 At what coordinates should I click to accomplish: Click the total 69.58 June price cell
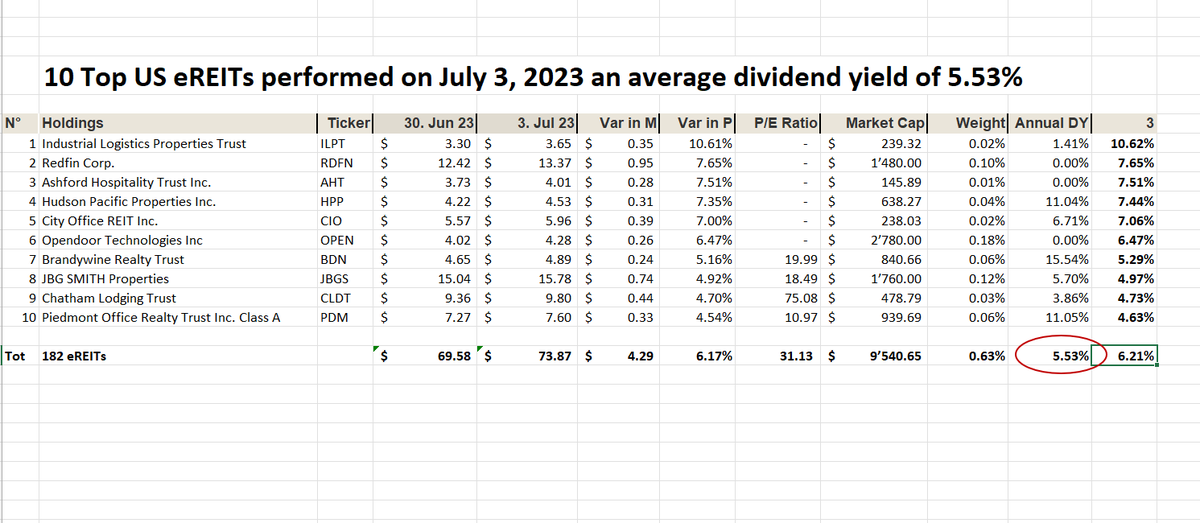coord(427,356)
